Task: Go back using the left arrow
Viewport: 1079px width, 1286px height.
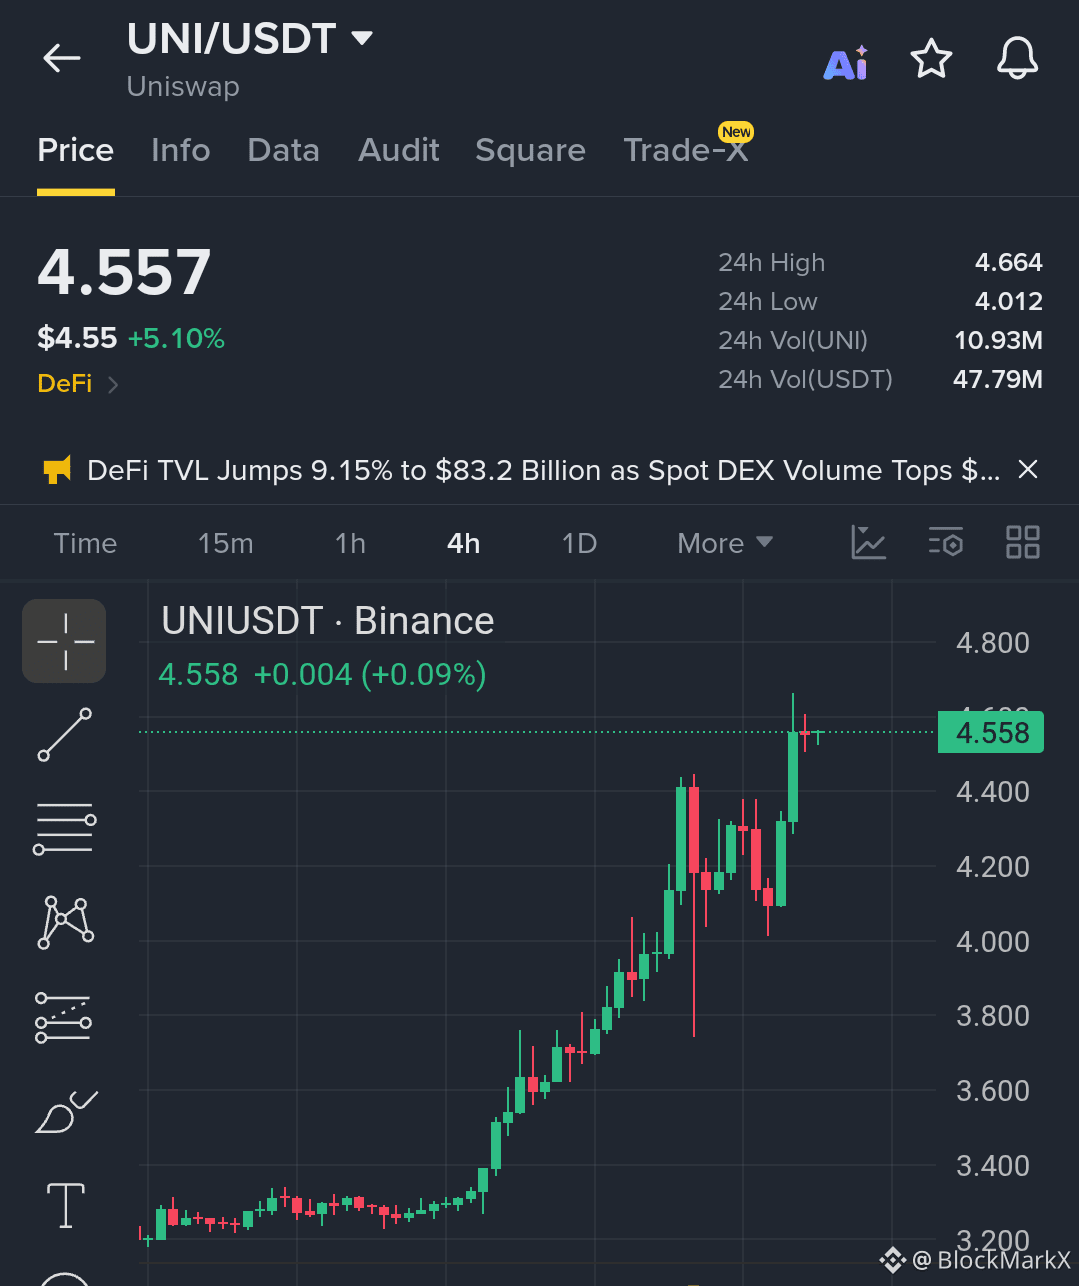Action: (x=61, y=58)
